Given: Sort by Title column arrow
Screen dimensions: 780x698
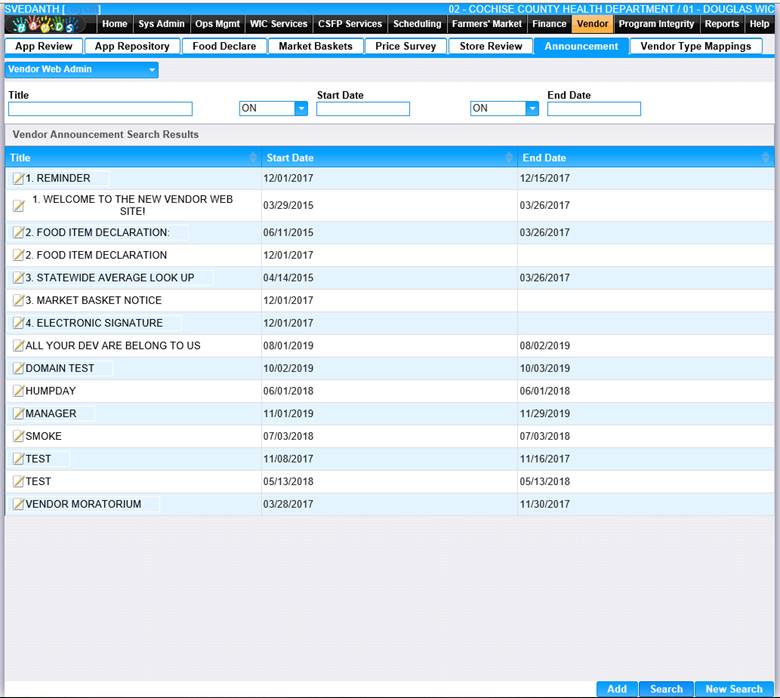Looking at the screenshot, I should [253, 158].
